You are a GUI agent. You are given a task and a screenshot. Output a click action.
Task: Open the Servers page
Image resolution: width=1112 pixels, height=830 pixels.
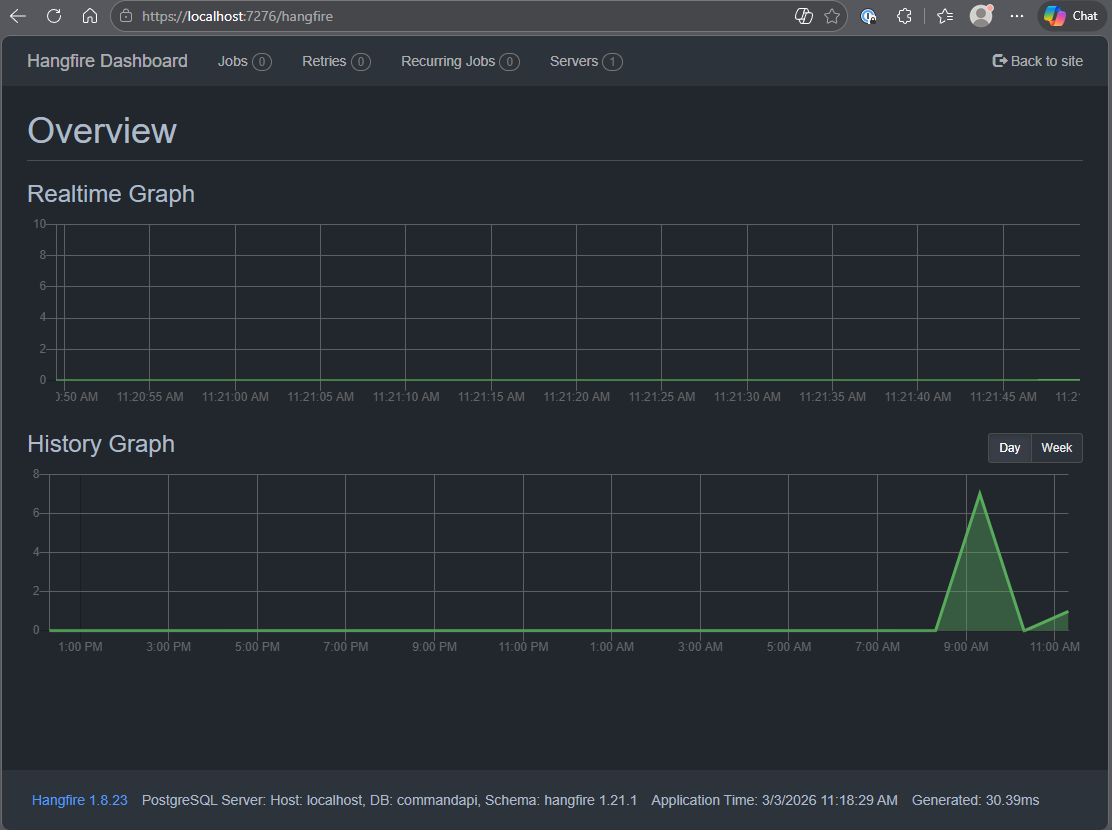574,61
